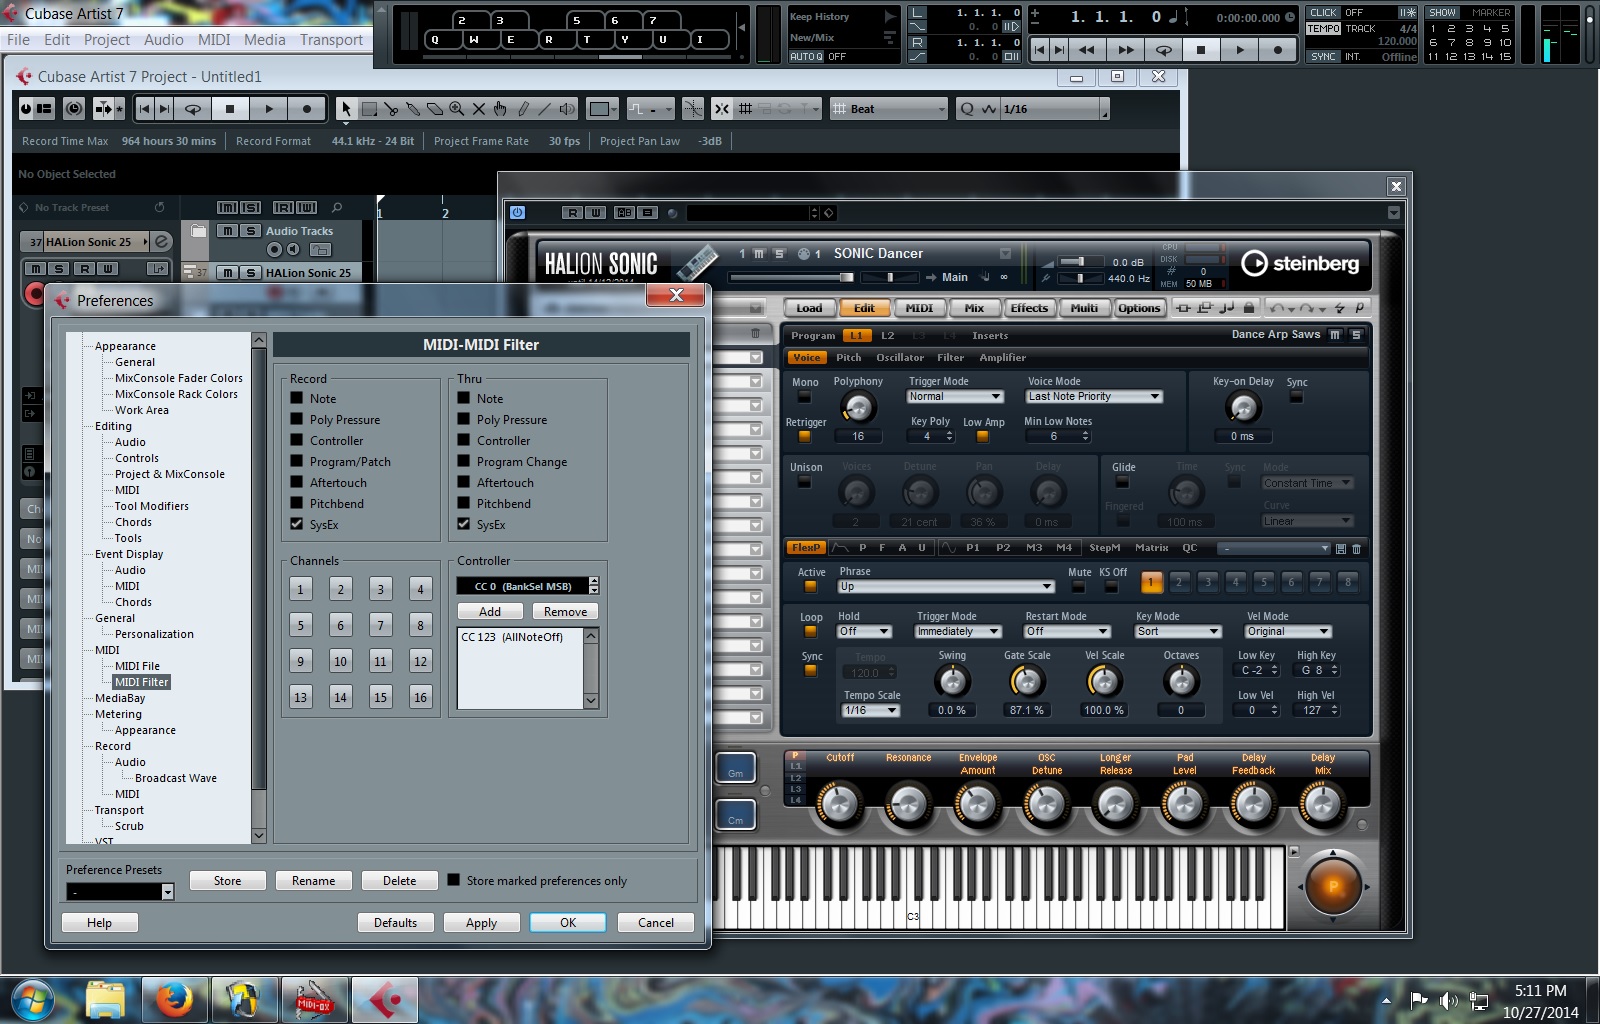Open Transport menu in Cubase
This screenshot has width=1600, height=1024.
click(331, 40)
